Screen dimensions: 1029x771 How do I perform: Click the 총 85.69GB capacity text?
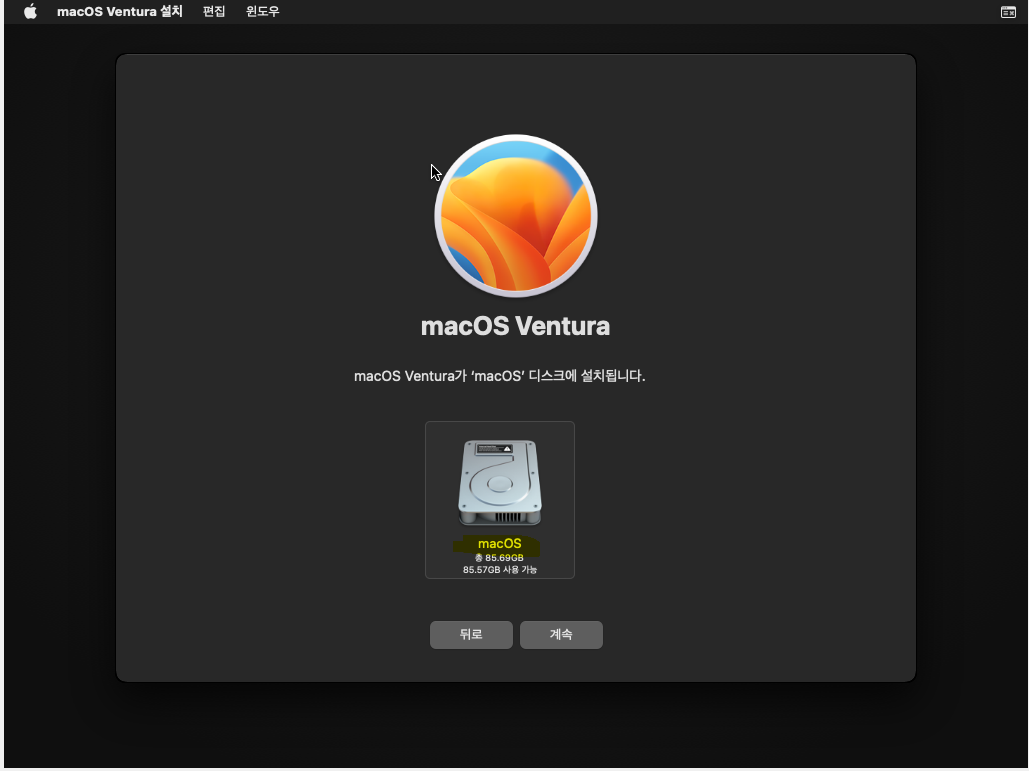click(x=499, y=558)
